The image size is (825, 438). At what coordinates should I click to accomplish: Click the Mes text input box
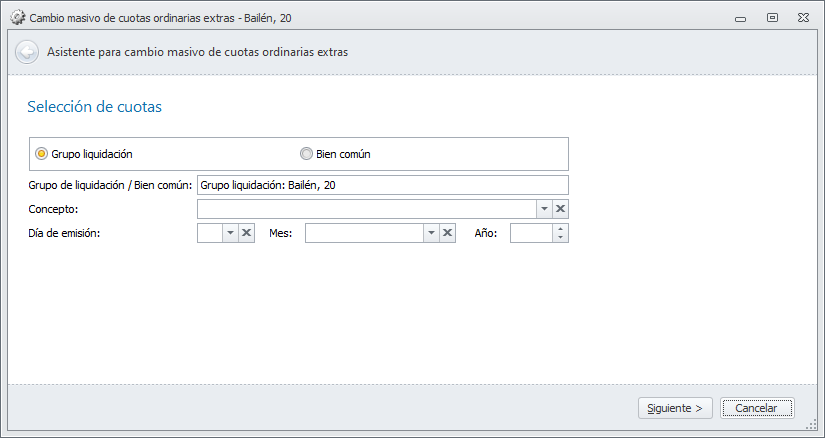click(x=364, y=233)
